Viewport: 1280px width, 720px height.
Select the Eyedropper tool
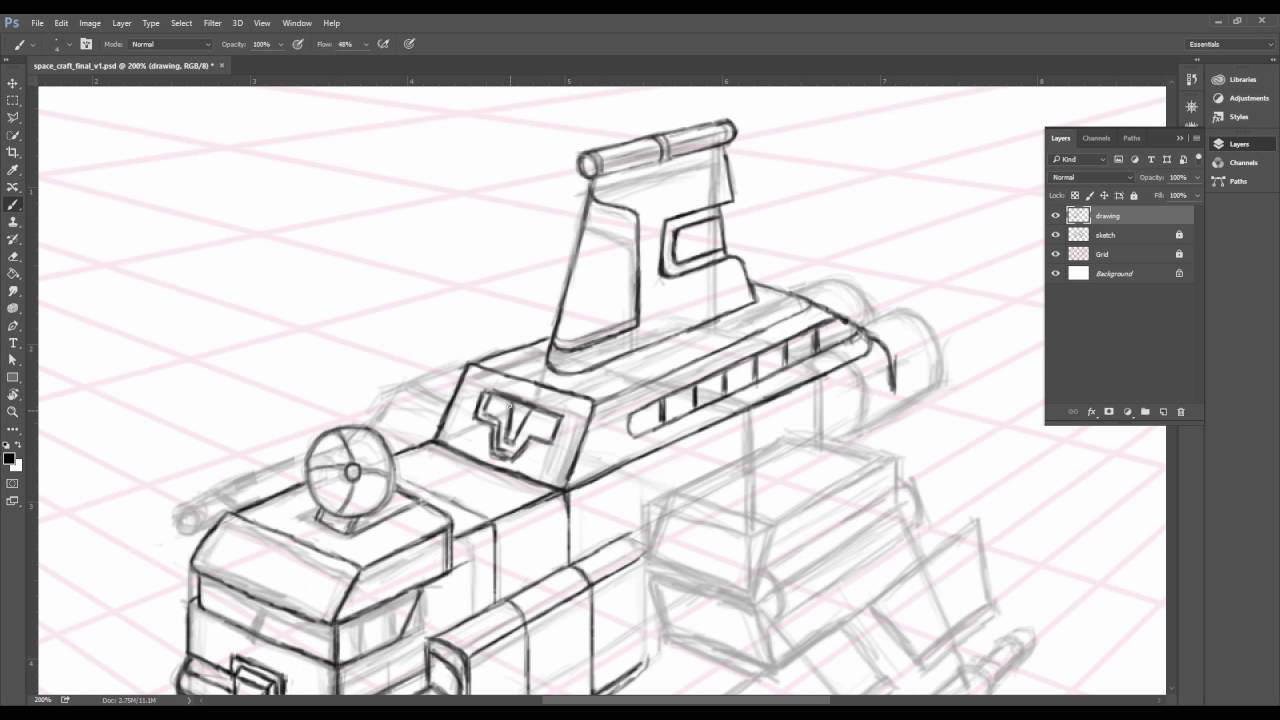13,170
